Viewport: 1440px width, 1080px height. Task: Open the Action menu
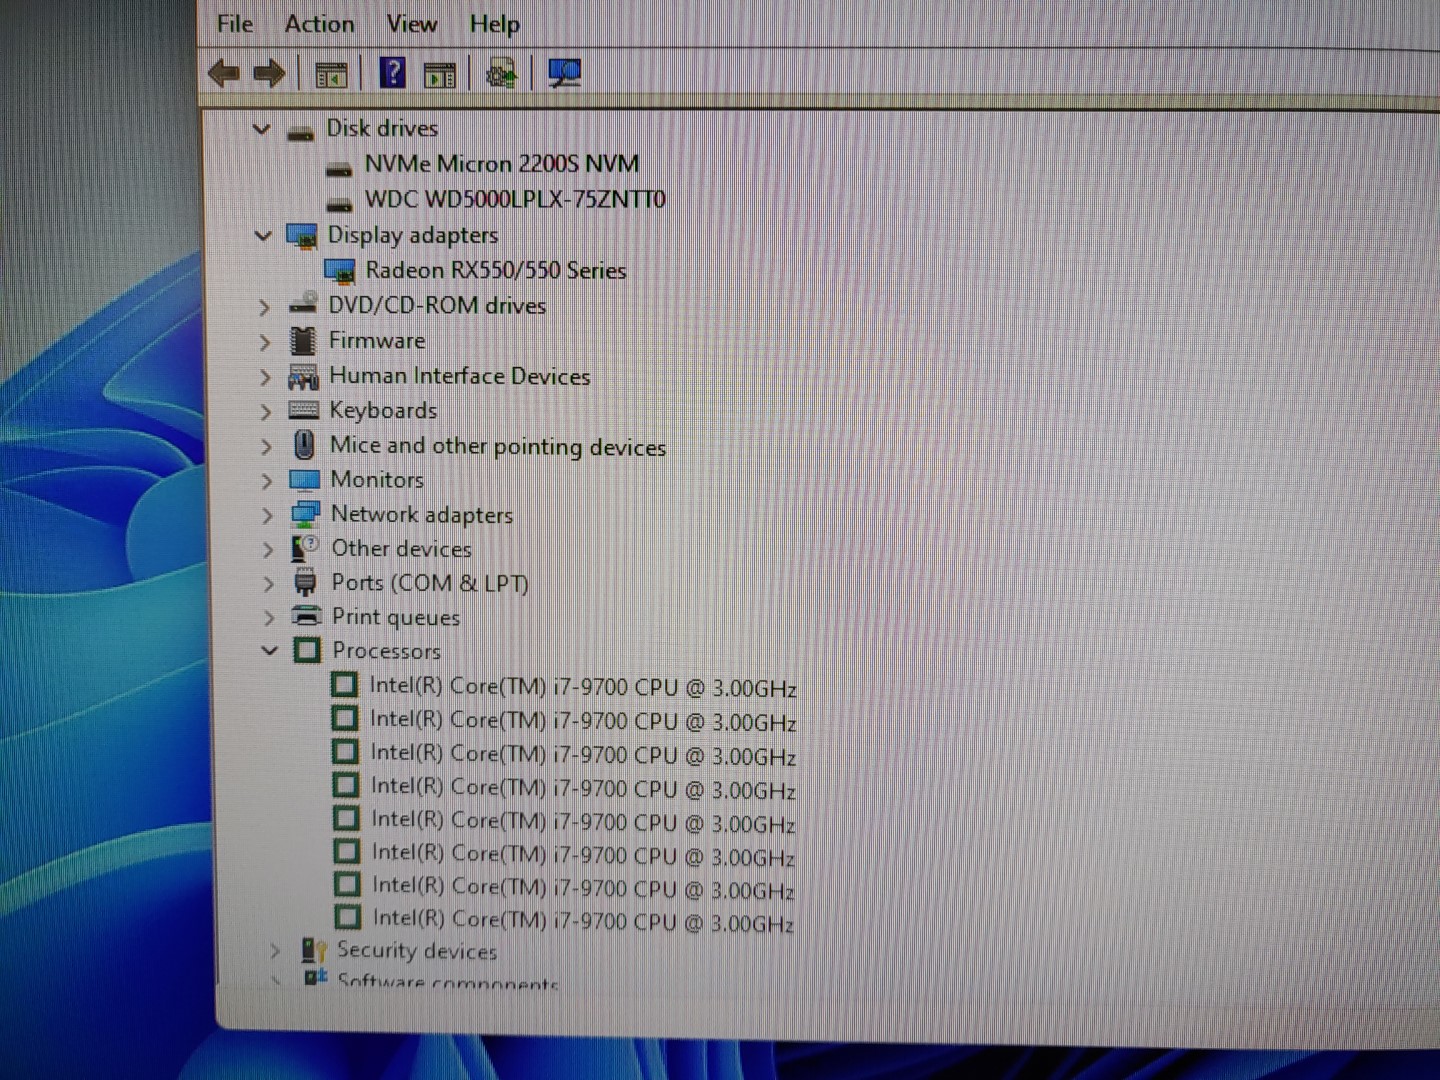(x=319, y=23)
